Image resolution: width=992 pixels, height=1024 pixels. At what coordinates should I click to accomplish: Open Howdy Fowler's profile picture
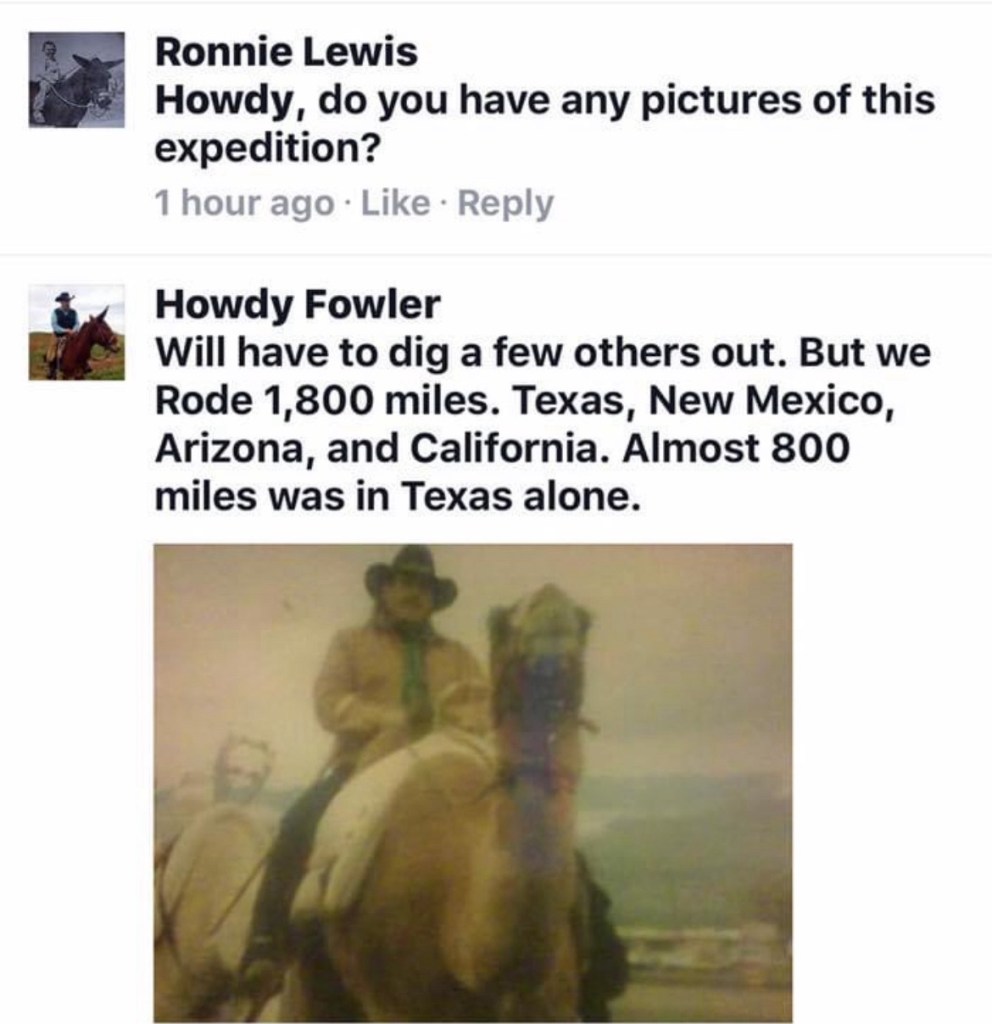76,332
